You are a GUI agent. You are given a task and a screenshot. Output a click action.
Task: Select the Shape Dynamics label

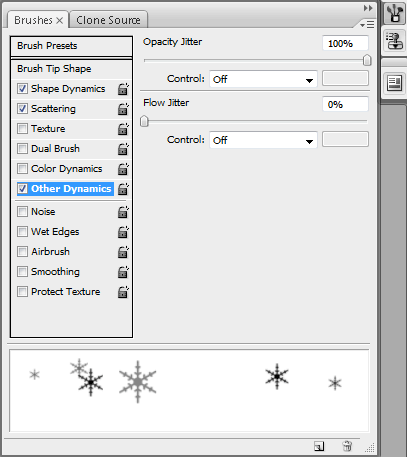pyautogui.click(x=68, y=89)
